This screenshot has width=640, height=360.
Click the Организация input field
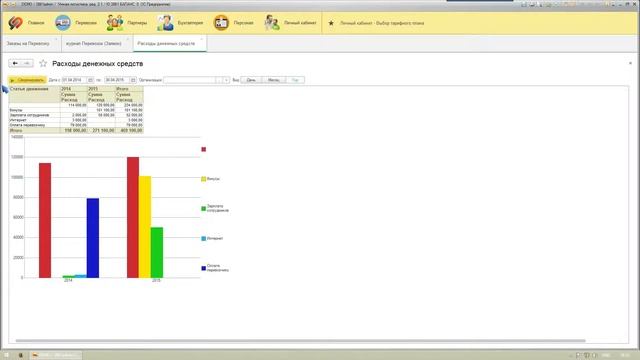pyautogui.click(x=189, y=80)
